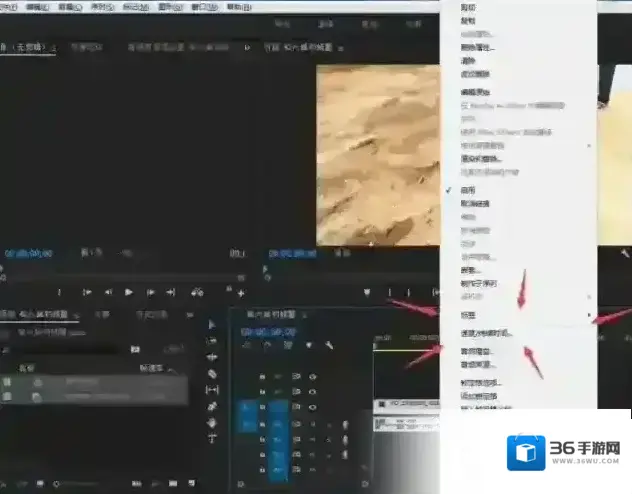Hide the third video track with eye icon
This screenshot has width=632, height=494.
point(312,407)
